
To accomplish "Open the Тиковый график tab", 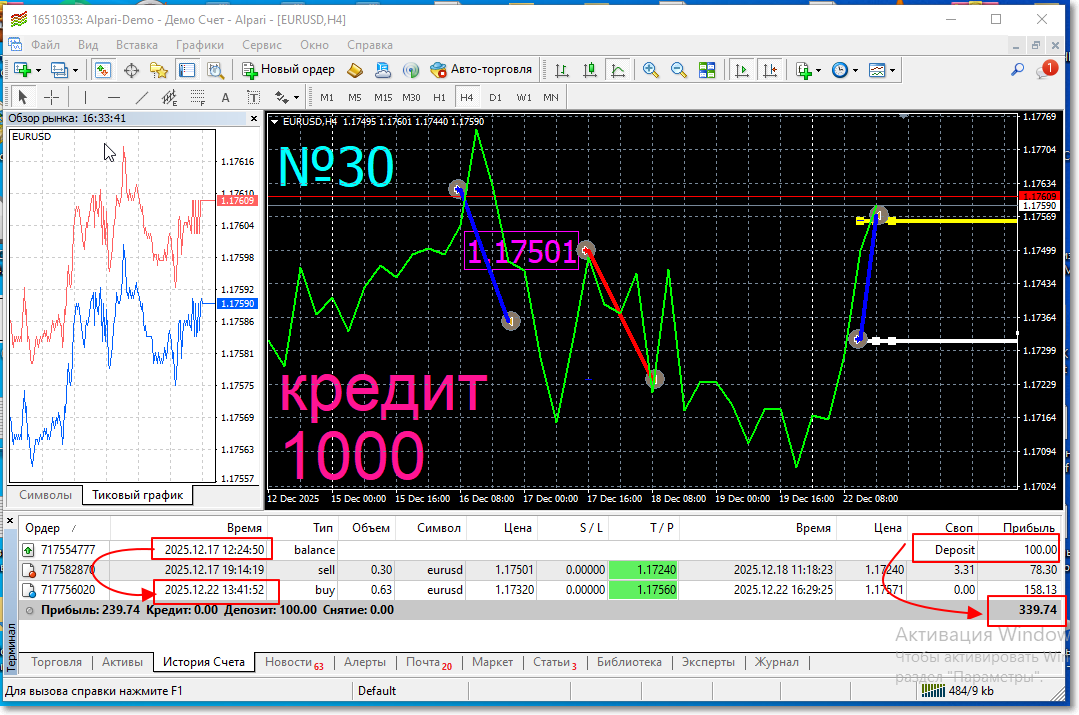I will click(x=137, y=495).
